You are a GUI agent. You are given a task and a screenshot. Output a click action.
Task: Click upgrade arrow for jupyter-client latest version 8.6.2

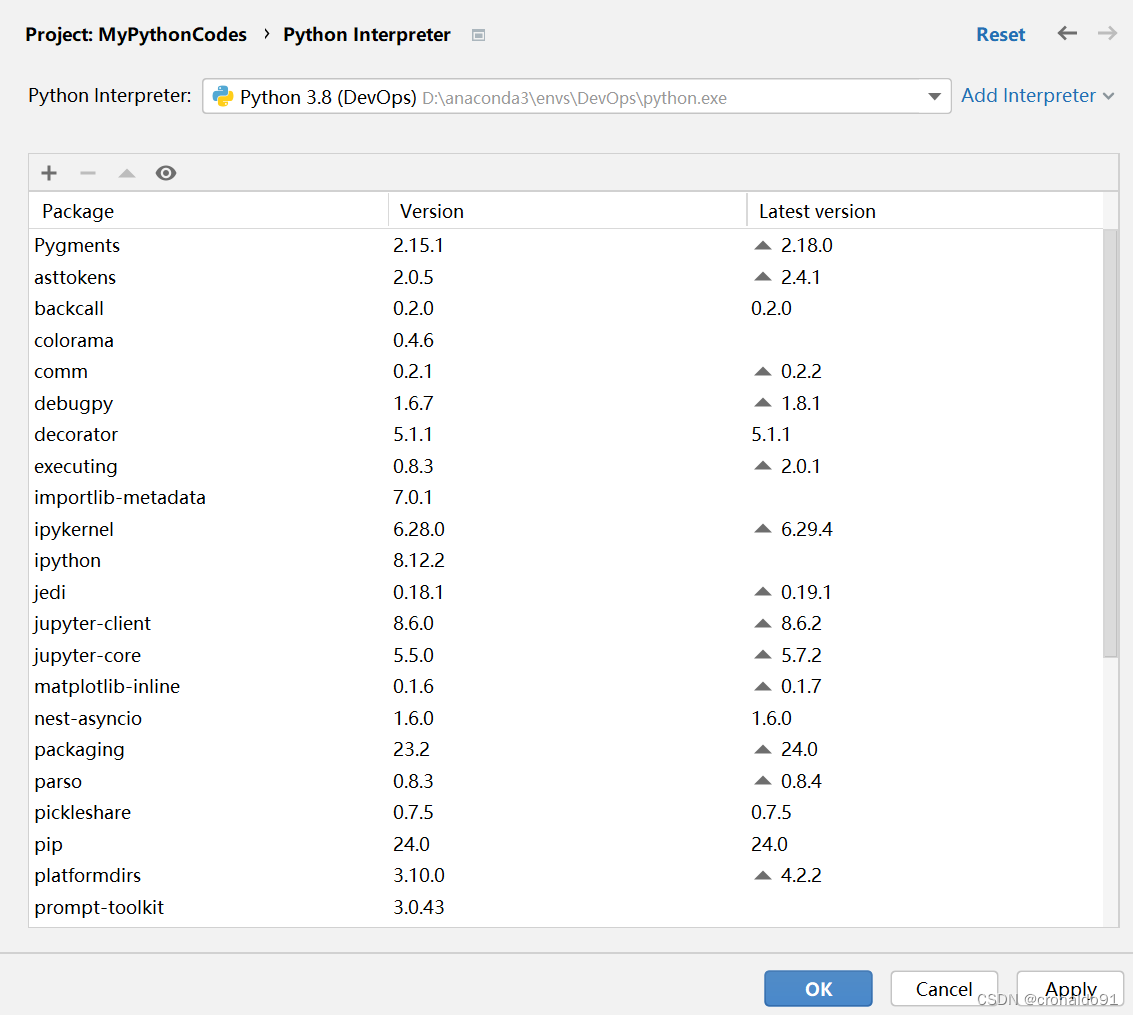click(x=762, y=623)
